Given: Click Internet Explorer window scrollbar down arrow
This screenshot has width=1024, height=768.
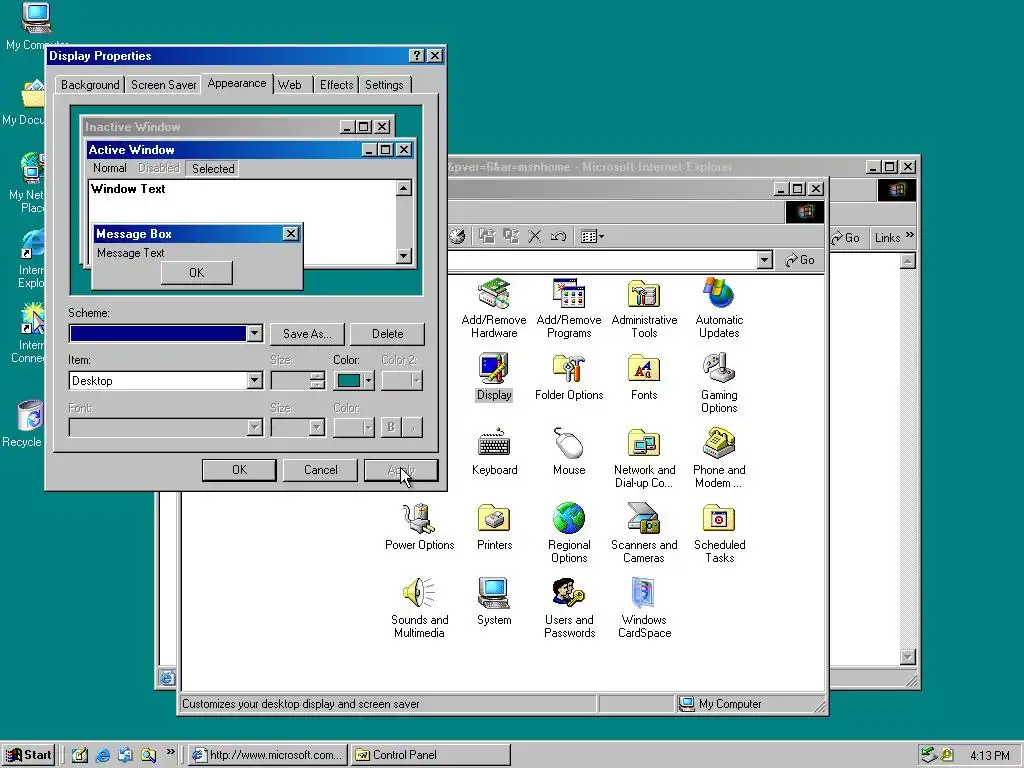Looking at the screenshot, I should [907, 656].
